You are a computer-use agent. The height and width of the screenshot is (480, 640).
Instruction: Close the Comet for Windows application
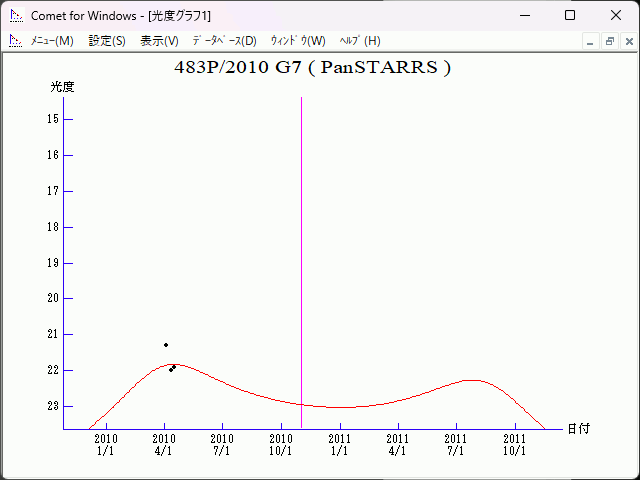[x=616, y=16]
